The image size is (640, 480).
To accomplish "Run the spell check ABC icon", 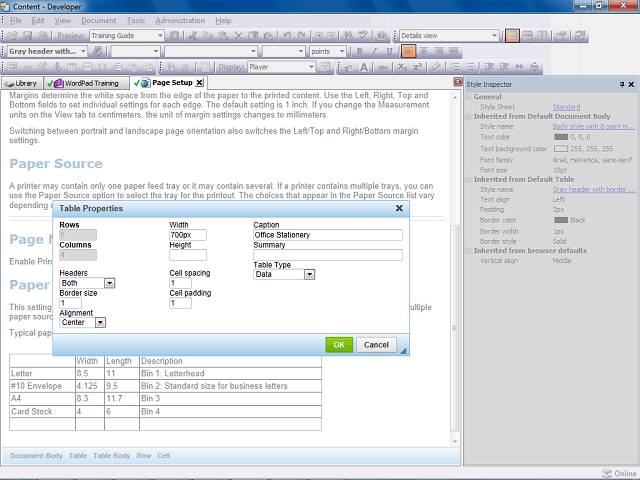I will pos(363,36).
